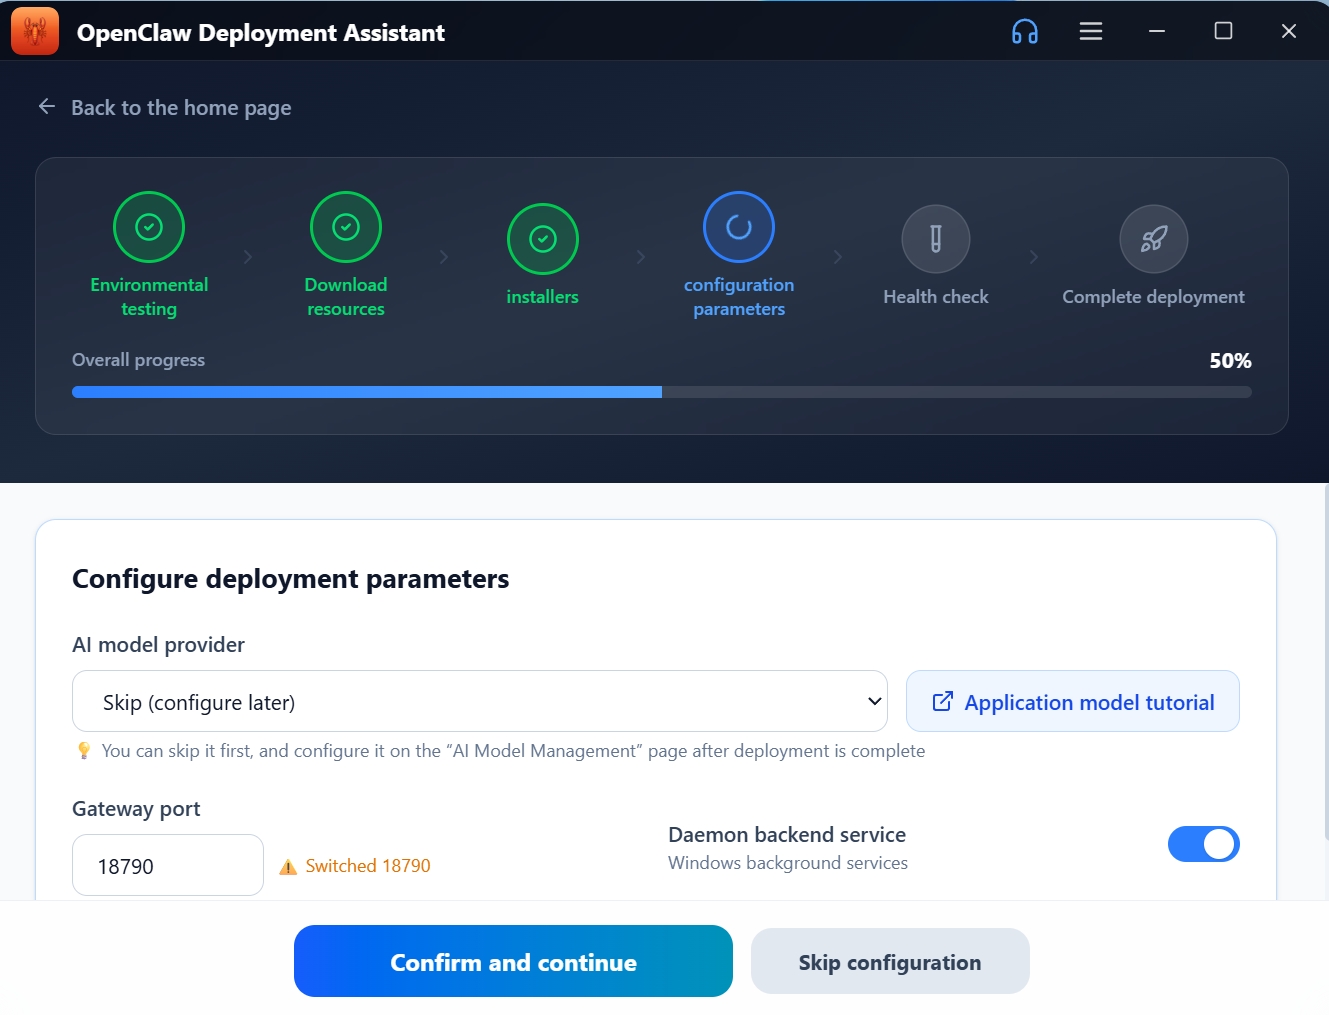Click the configuration parameters spinner icon
This screenshot has height=1015, width=1329.
pyautogui.click(x=739, y=227)
